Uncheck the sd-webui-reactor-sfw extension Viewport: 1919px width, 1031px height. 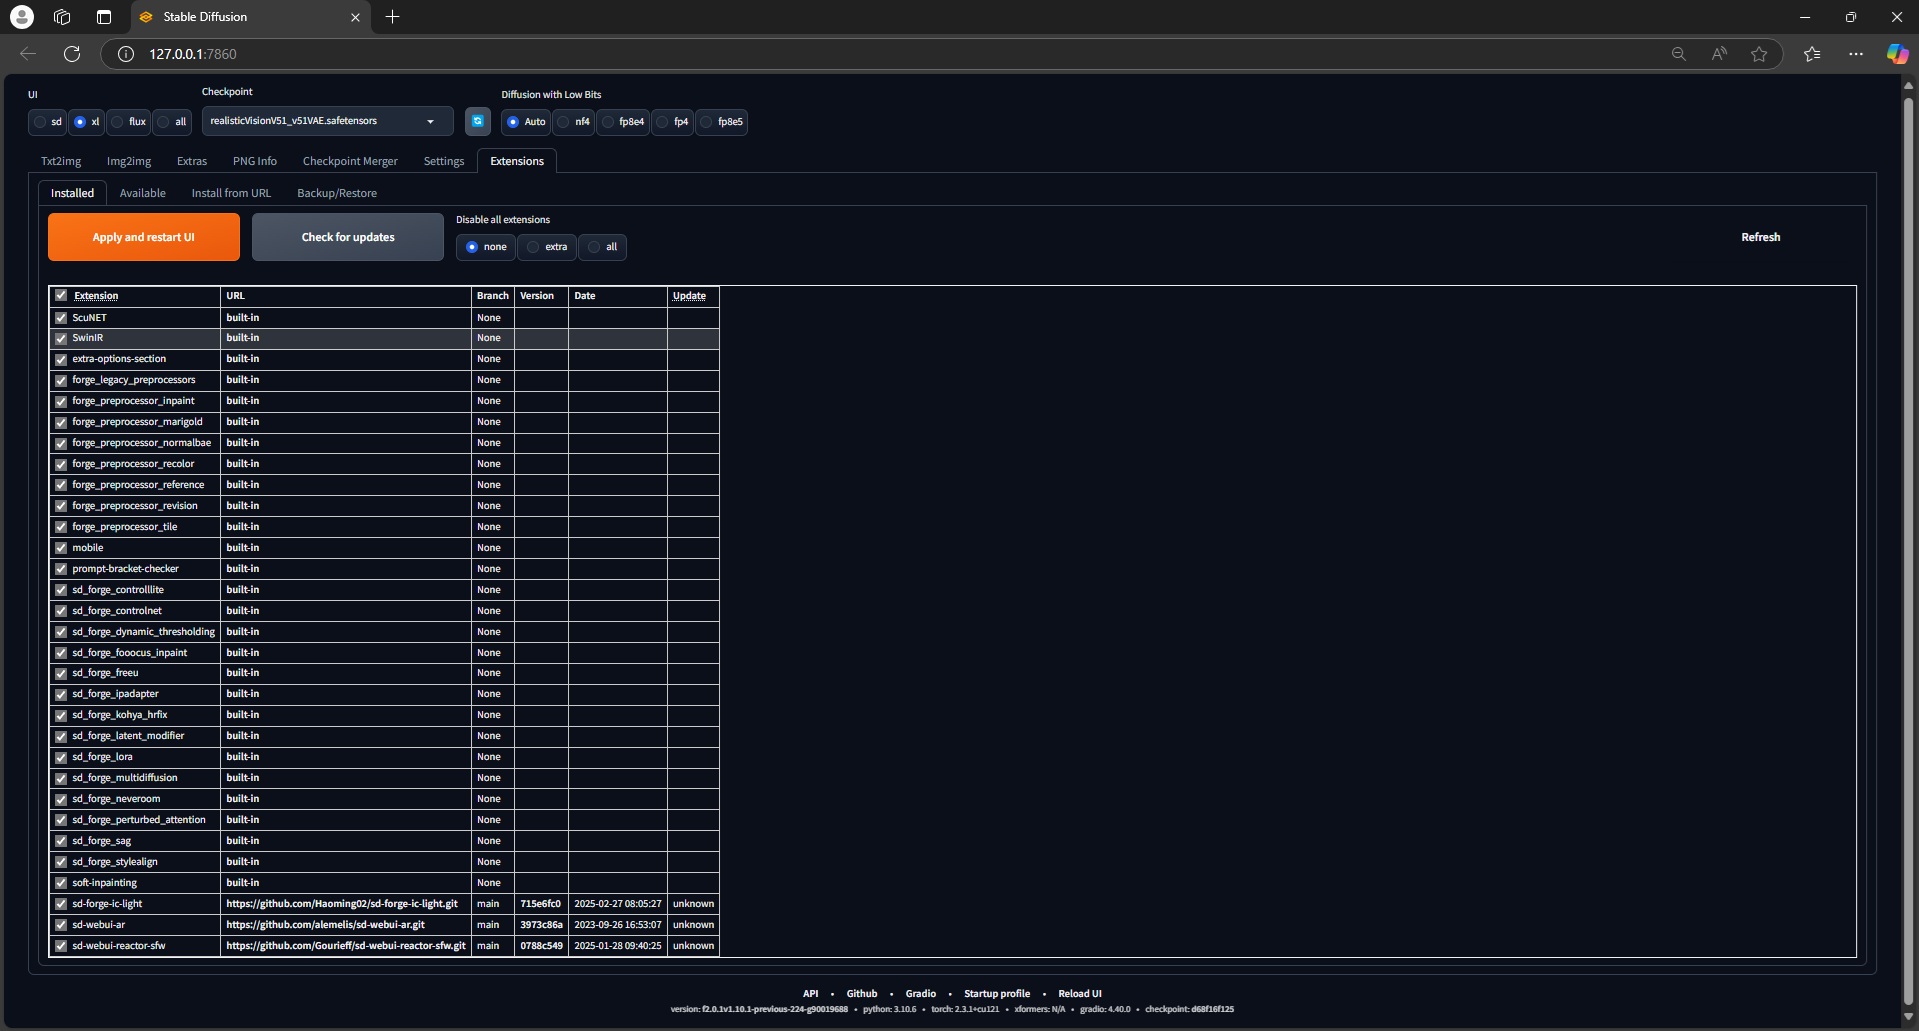pos(61,946)
